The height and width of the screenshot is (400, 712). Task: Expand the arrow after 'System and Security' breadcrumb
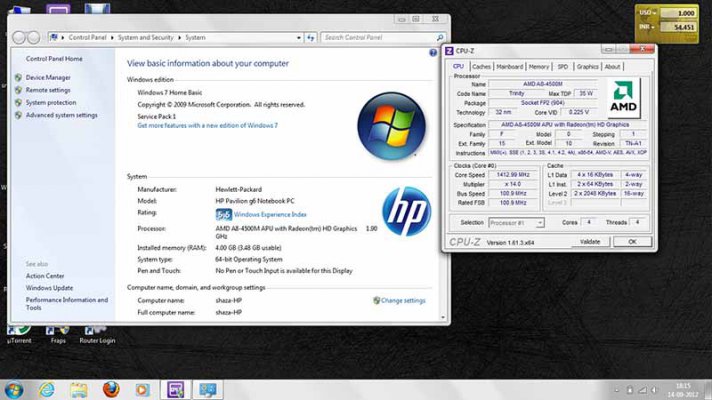point(179,38)
